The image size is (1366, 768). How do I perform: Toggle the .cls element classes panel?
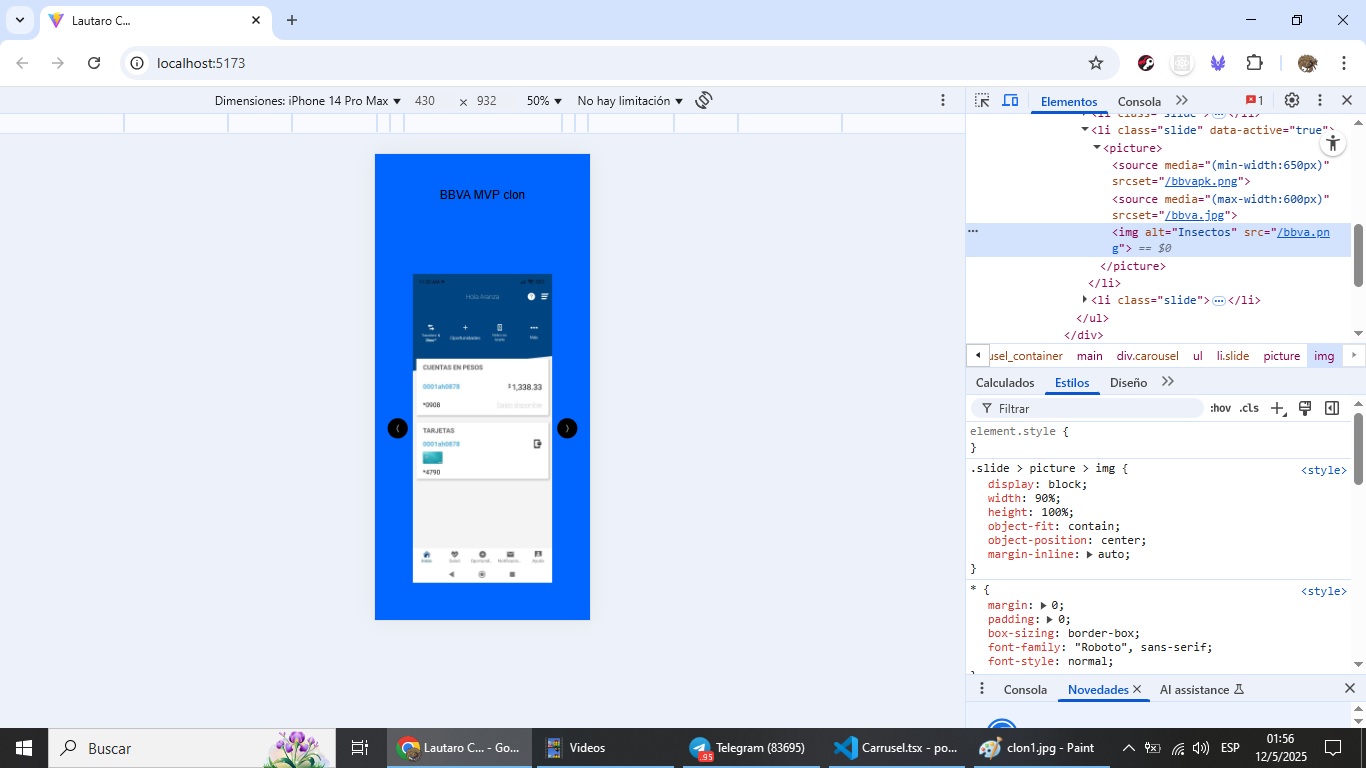1249,408
